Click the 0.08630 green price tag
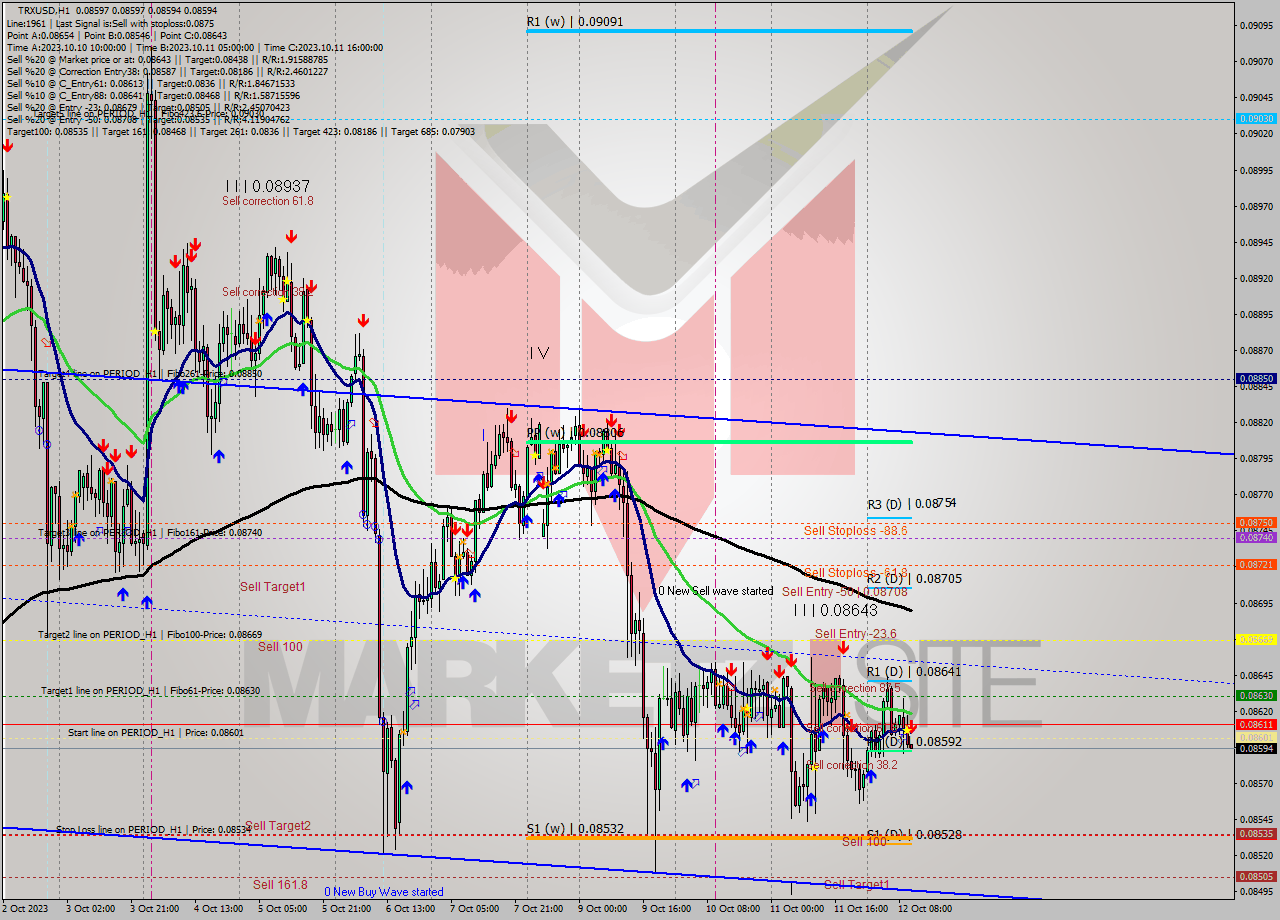This screenshot has height=920, width=1280. [x=1256, y=695]
